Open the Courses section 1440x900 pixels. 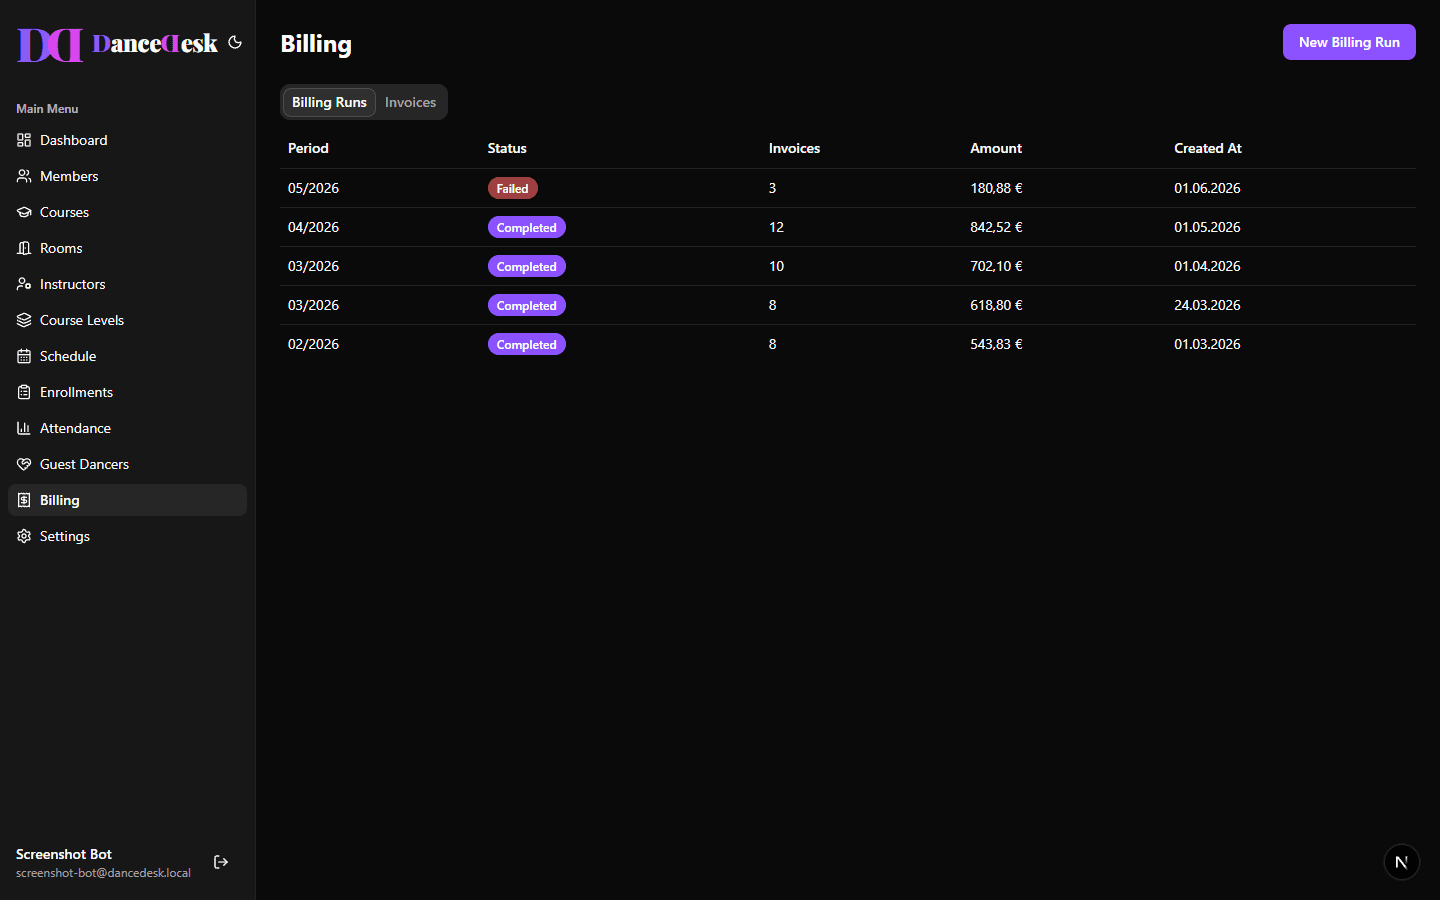point(127,212)
